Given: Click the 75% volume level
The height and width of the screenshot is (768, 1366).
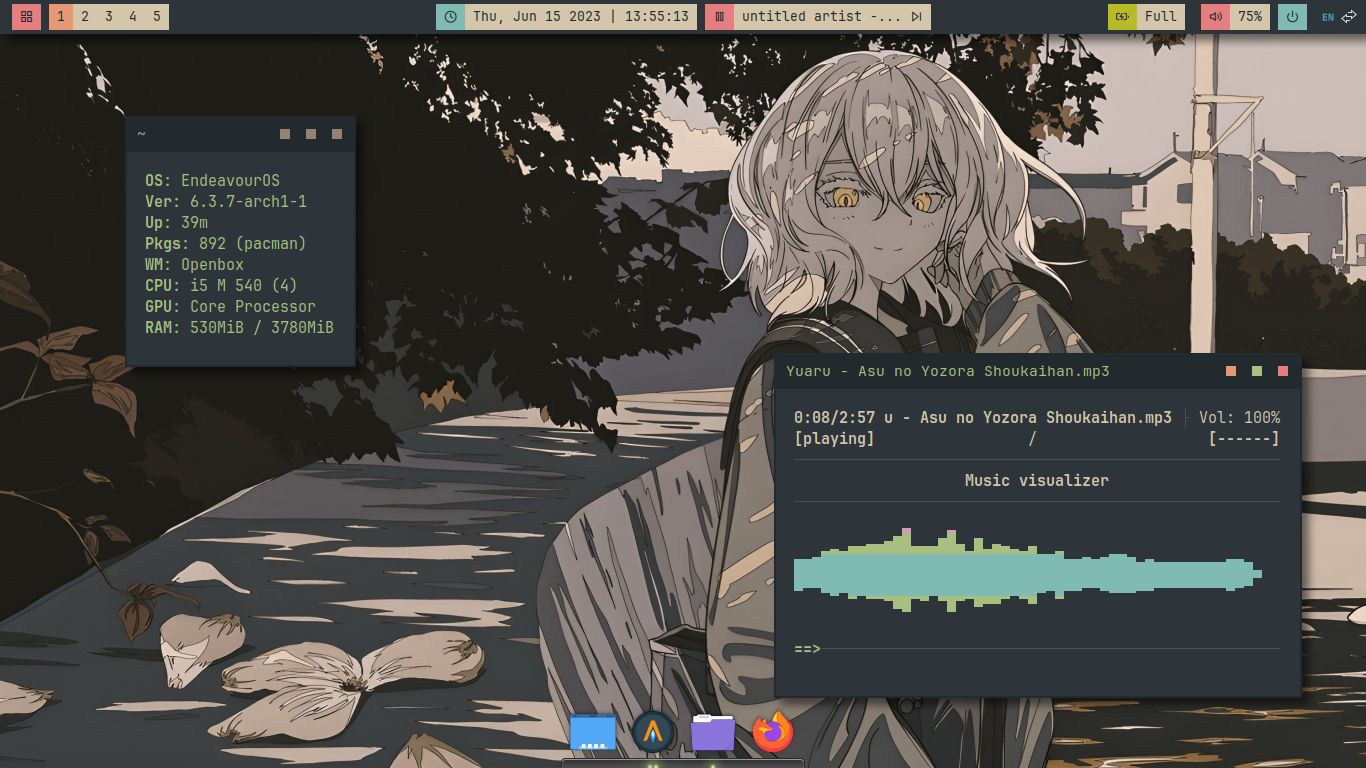Looking at the screenshot, I should (x=1250, y=17).
